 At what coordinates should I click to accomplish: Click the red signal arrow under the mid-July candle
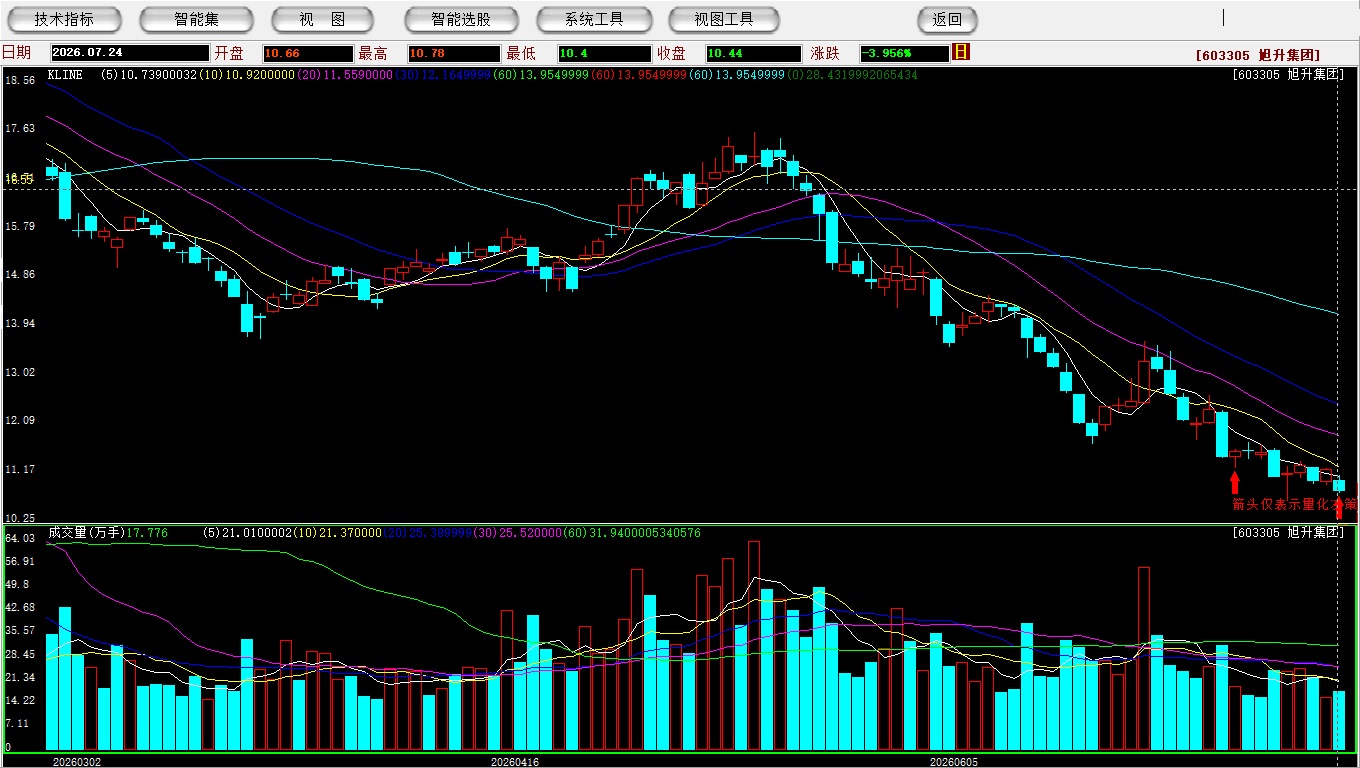[x=1235, y=483]
